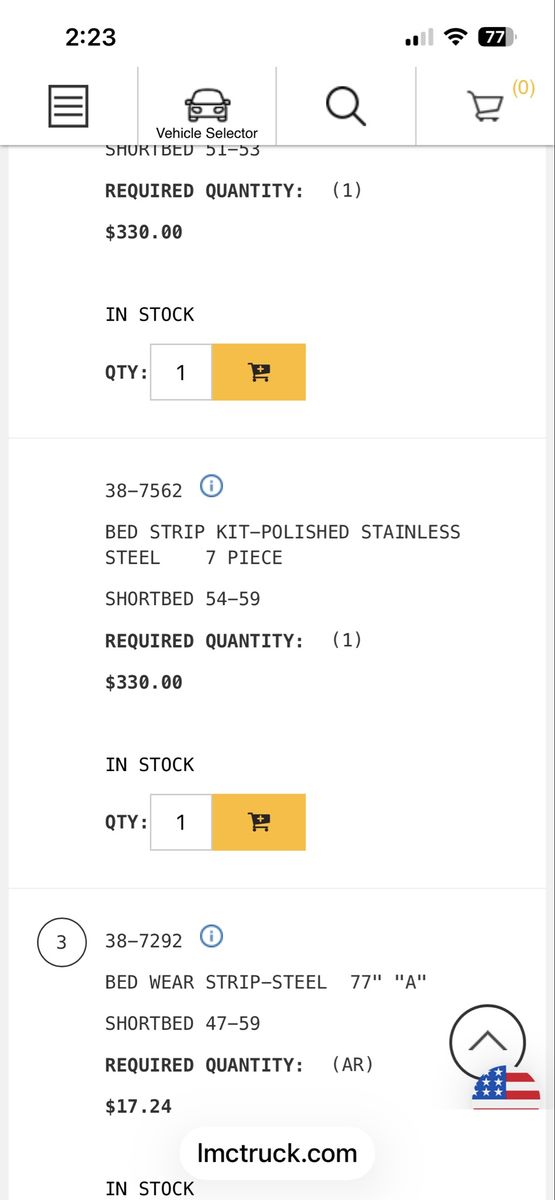The image size is (555, 1200).
Task: Add the 54-59 bed strip kit to cart
Action: tap(259, 822)
